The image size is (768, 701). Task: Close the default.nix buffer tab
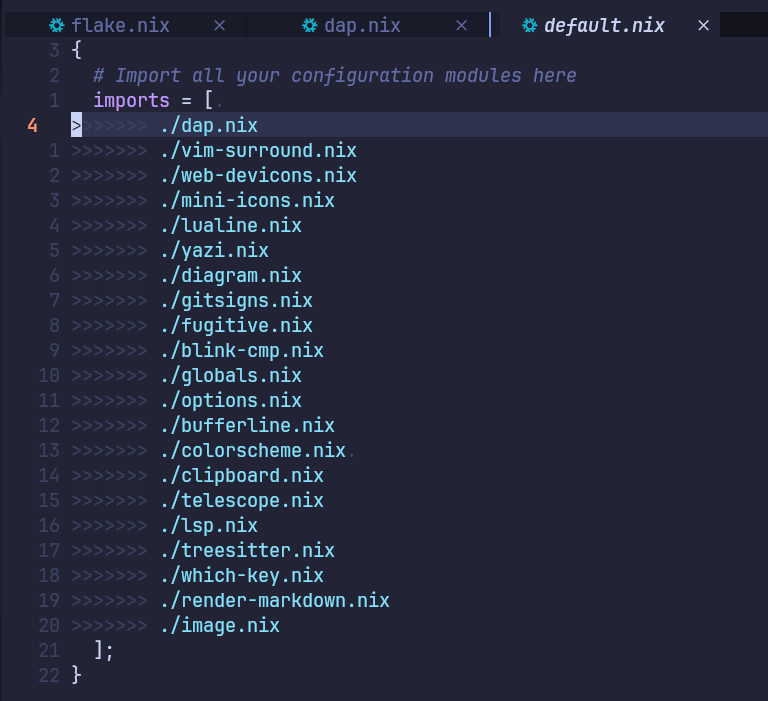click(x=703, y=26)
